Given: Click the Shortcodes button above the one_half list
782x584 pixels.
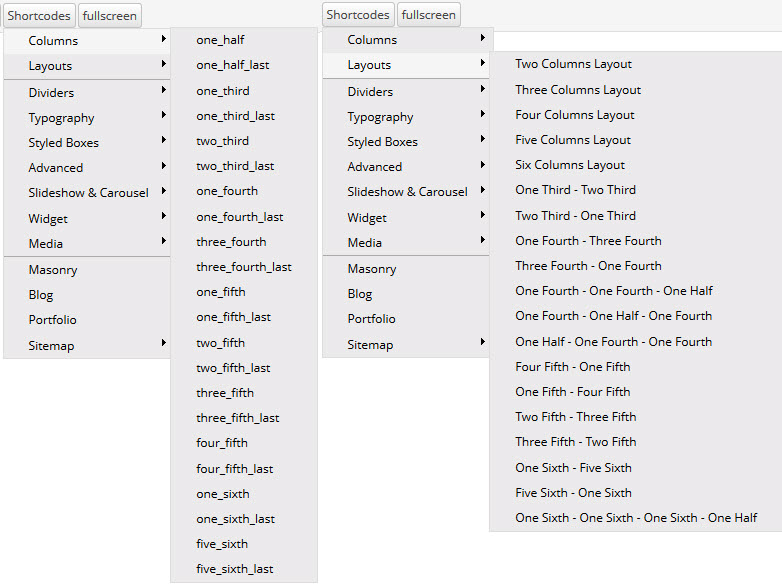Looking at the screenshot, I should (x=39, y=15).
